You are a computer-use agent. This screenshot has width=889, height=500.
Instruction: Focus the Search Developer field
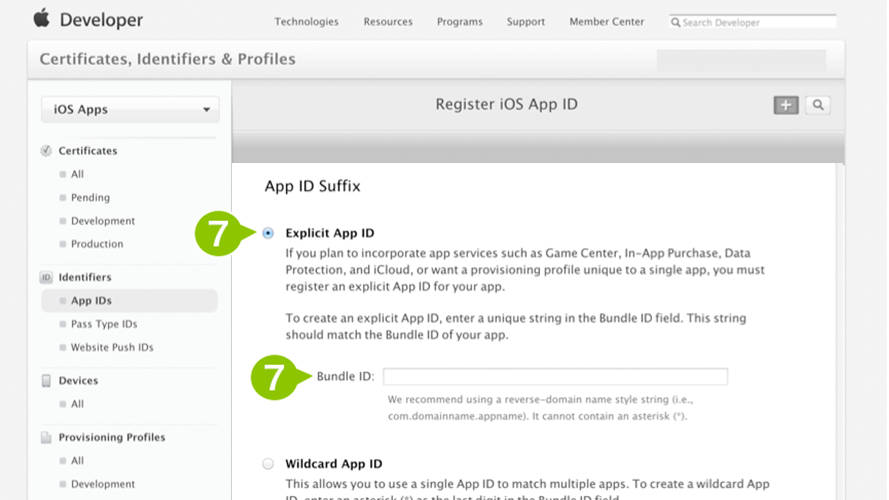[x=752, y=22]
